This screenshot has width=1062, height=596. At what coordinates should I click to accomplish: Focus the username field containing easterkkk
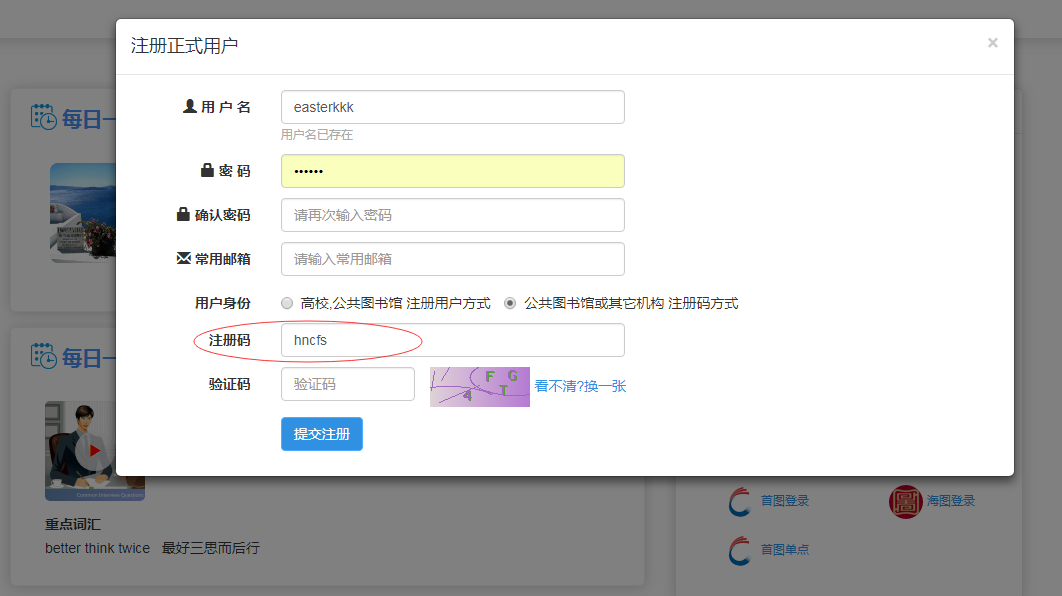coord(452,107)
